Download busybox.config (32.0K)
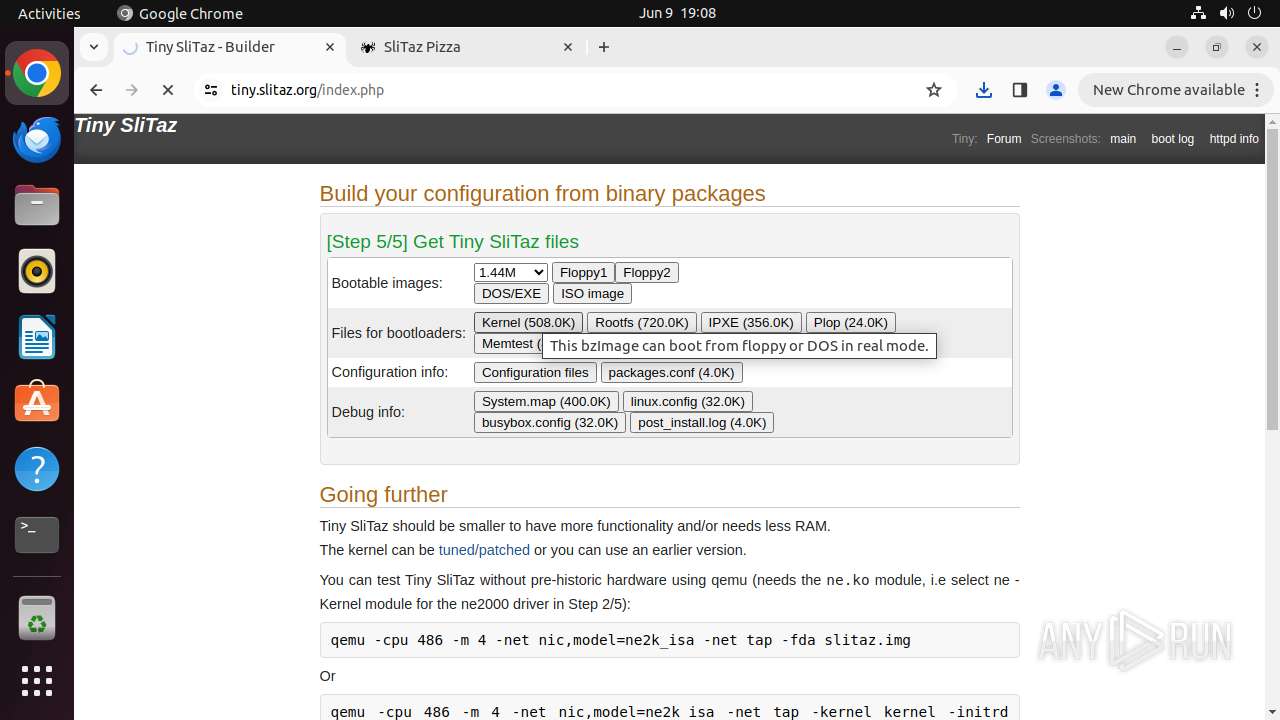This screenshot has width=1280, height=720. (550, 422)
